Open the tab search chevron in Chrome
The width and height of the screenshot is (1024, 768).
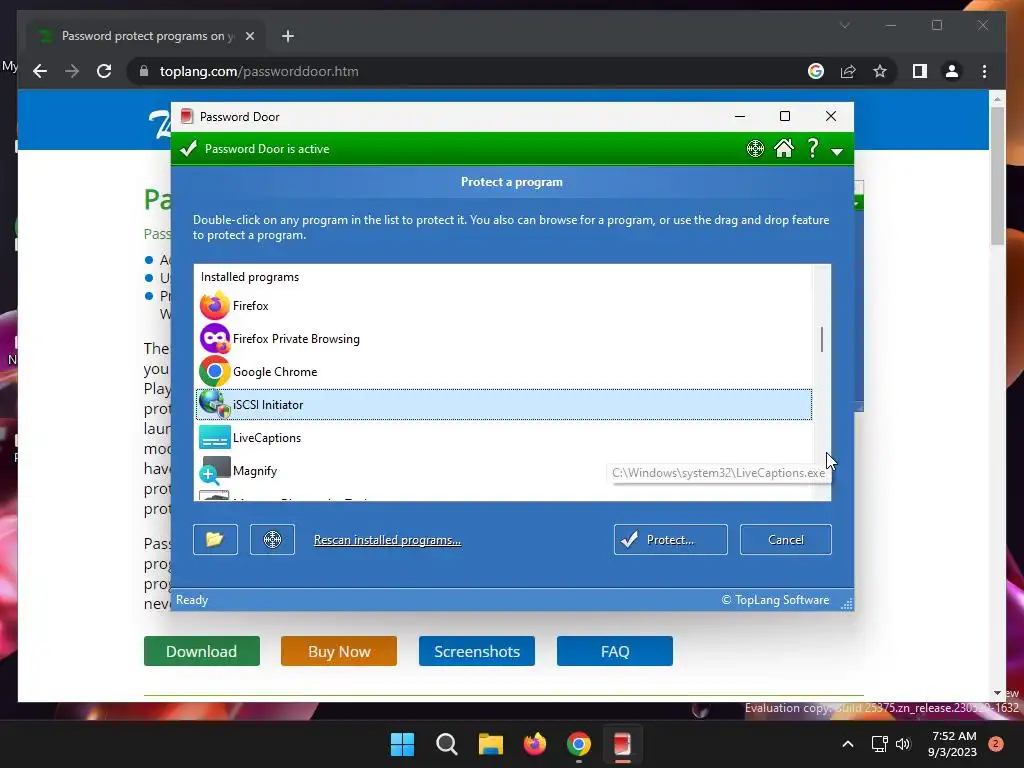coord(844,25)
